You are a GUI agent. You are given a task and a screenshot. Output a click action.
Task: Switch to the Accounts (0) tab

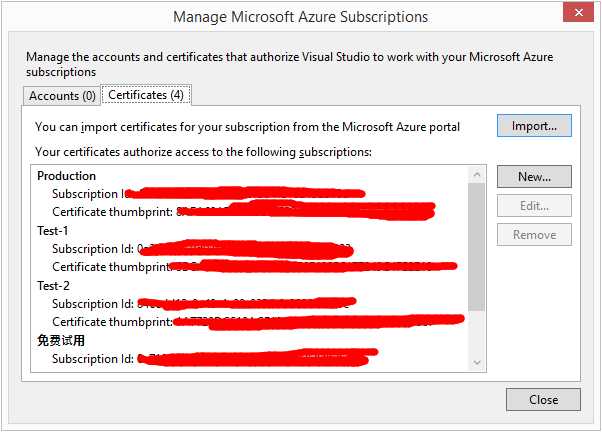pyautogui.click(x=62, y=96)
